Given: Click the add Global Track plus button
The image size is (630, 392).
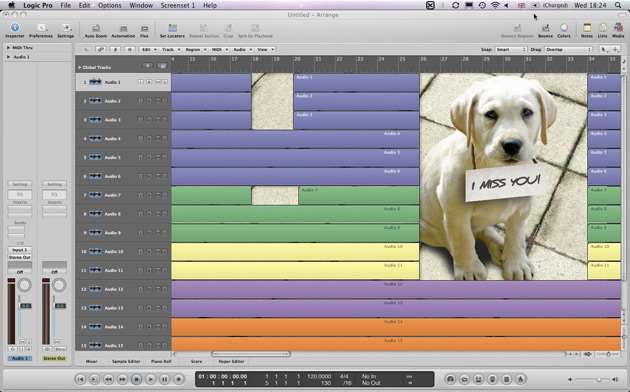Looking at the screenshot, I should [148, 65].
